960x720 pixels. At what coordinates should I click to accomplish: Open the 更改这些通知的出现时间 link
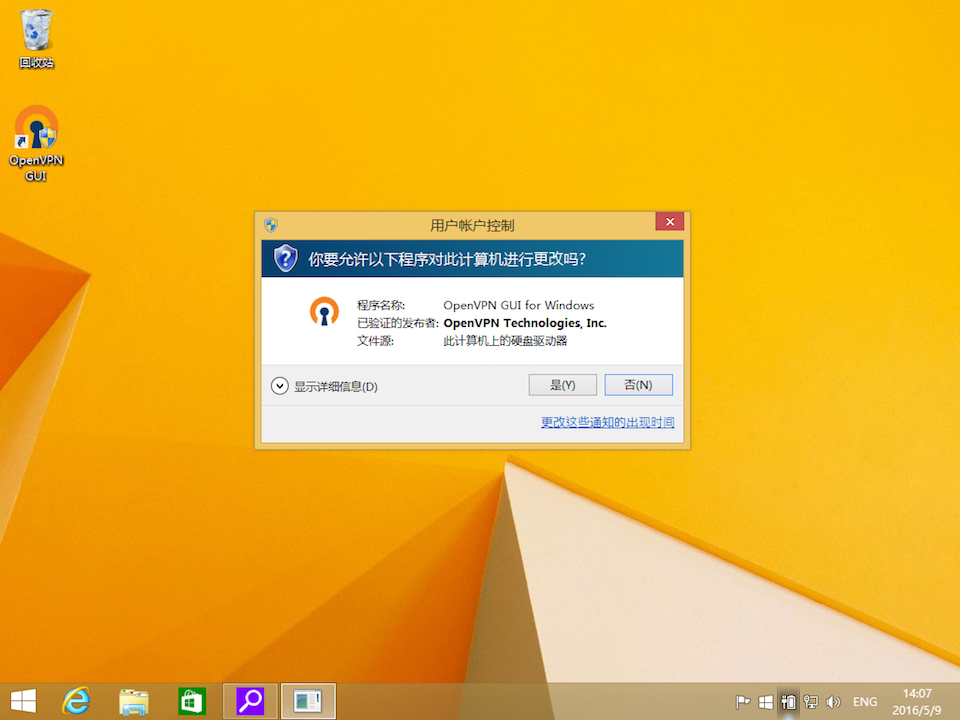tap(607, 422)
